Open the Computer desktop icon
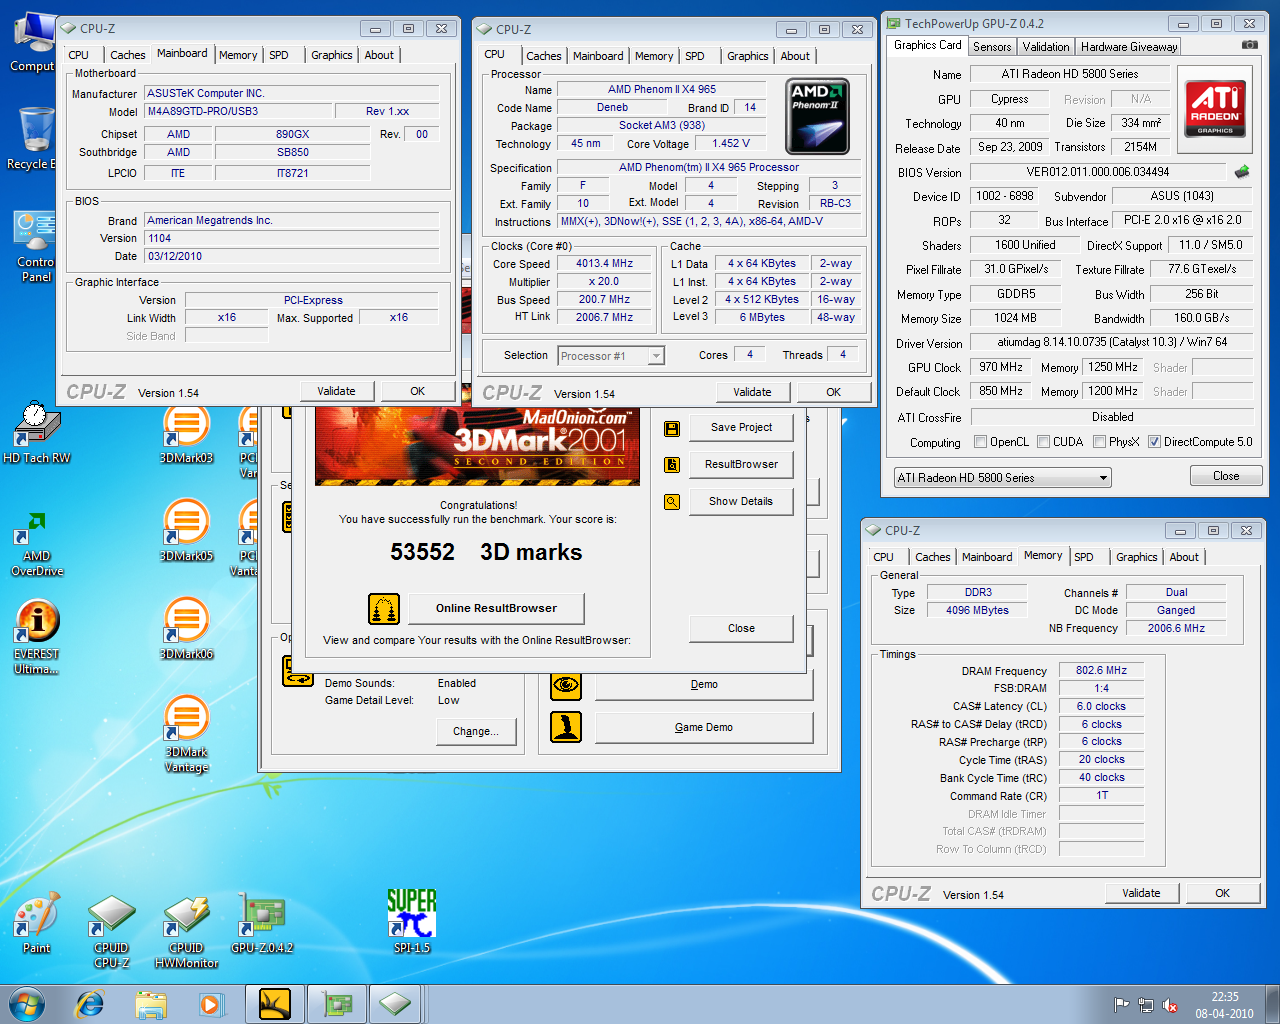This screenshot has height=1024, width=1280. pyautogui.click(x=34, y=41)
